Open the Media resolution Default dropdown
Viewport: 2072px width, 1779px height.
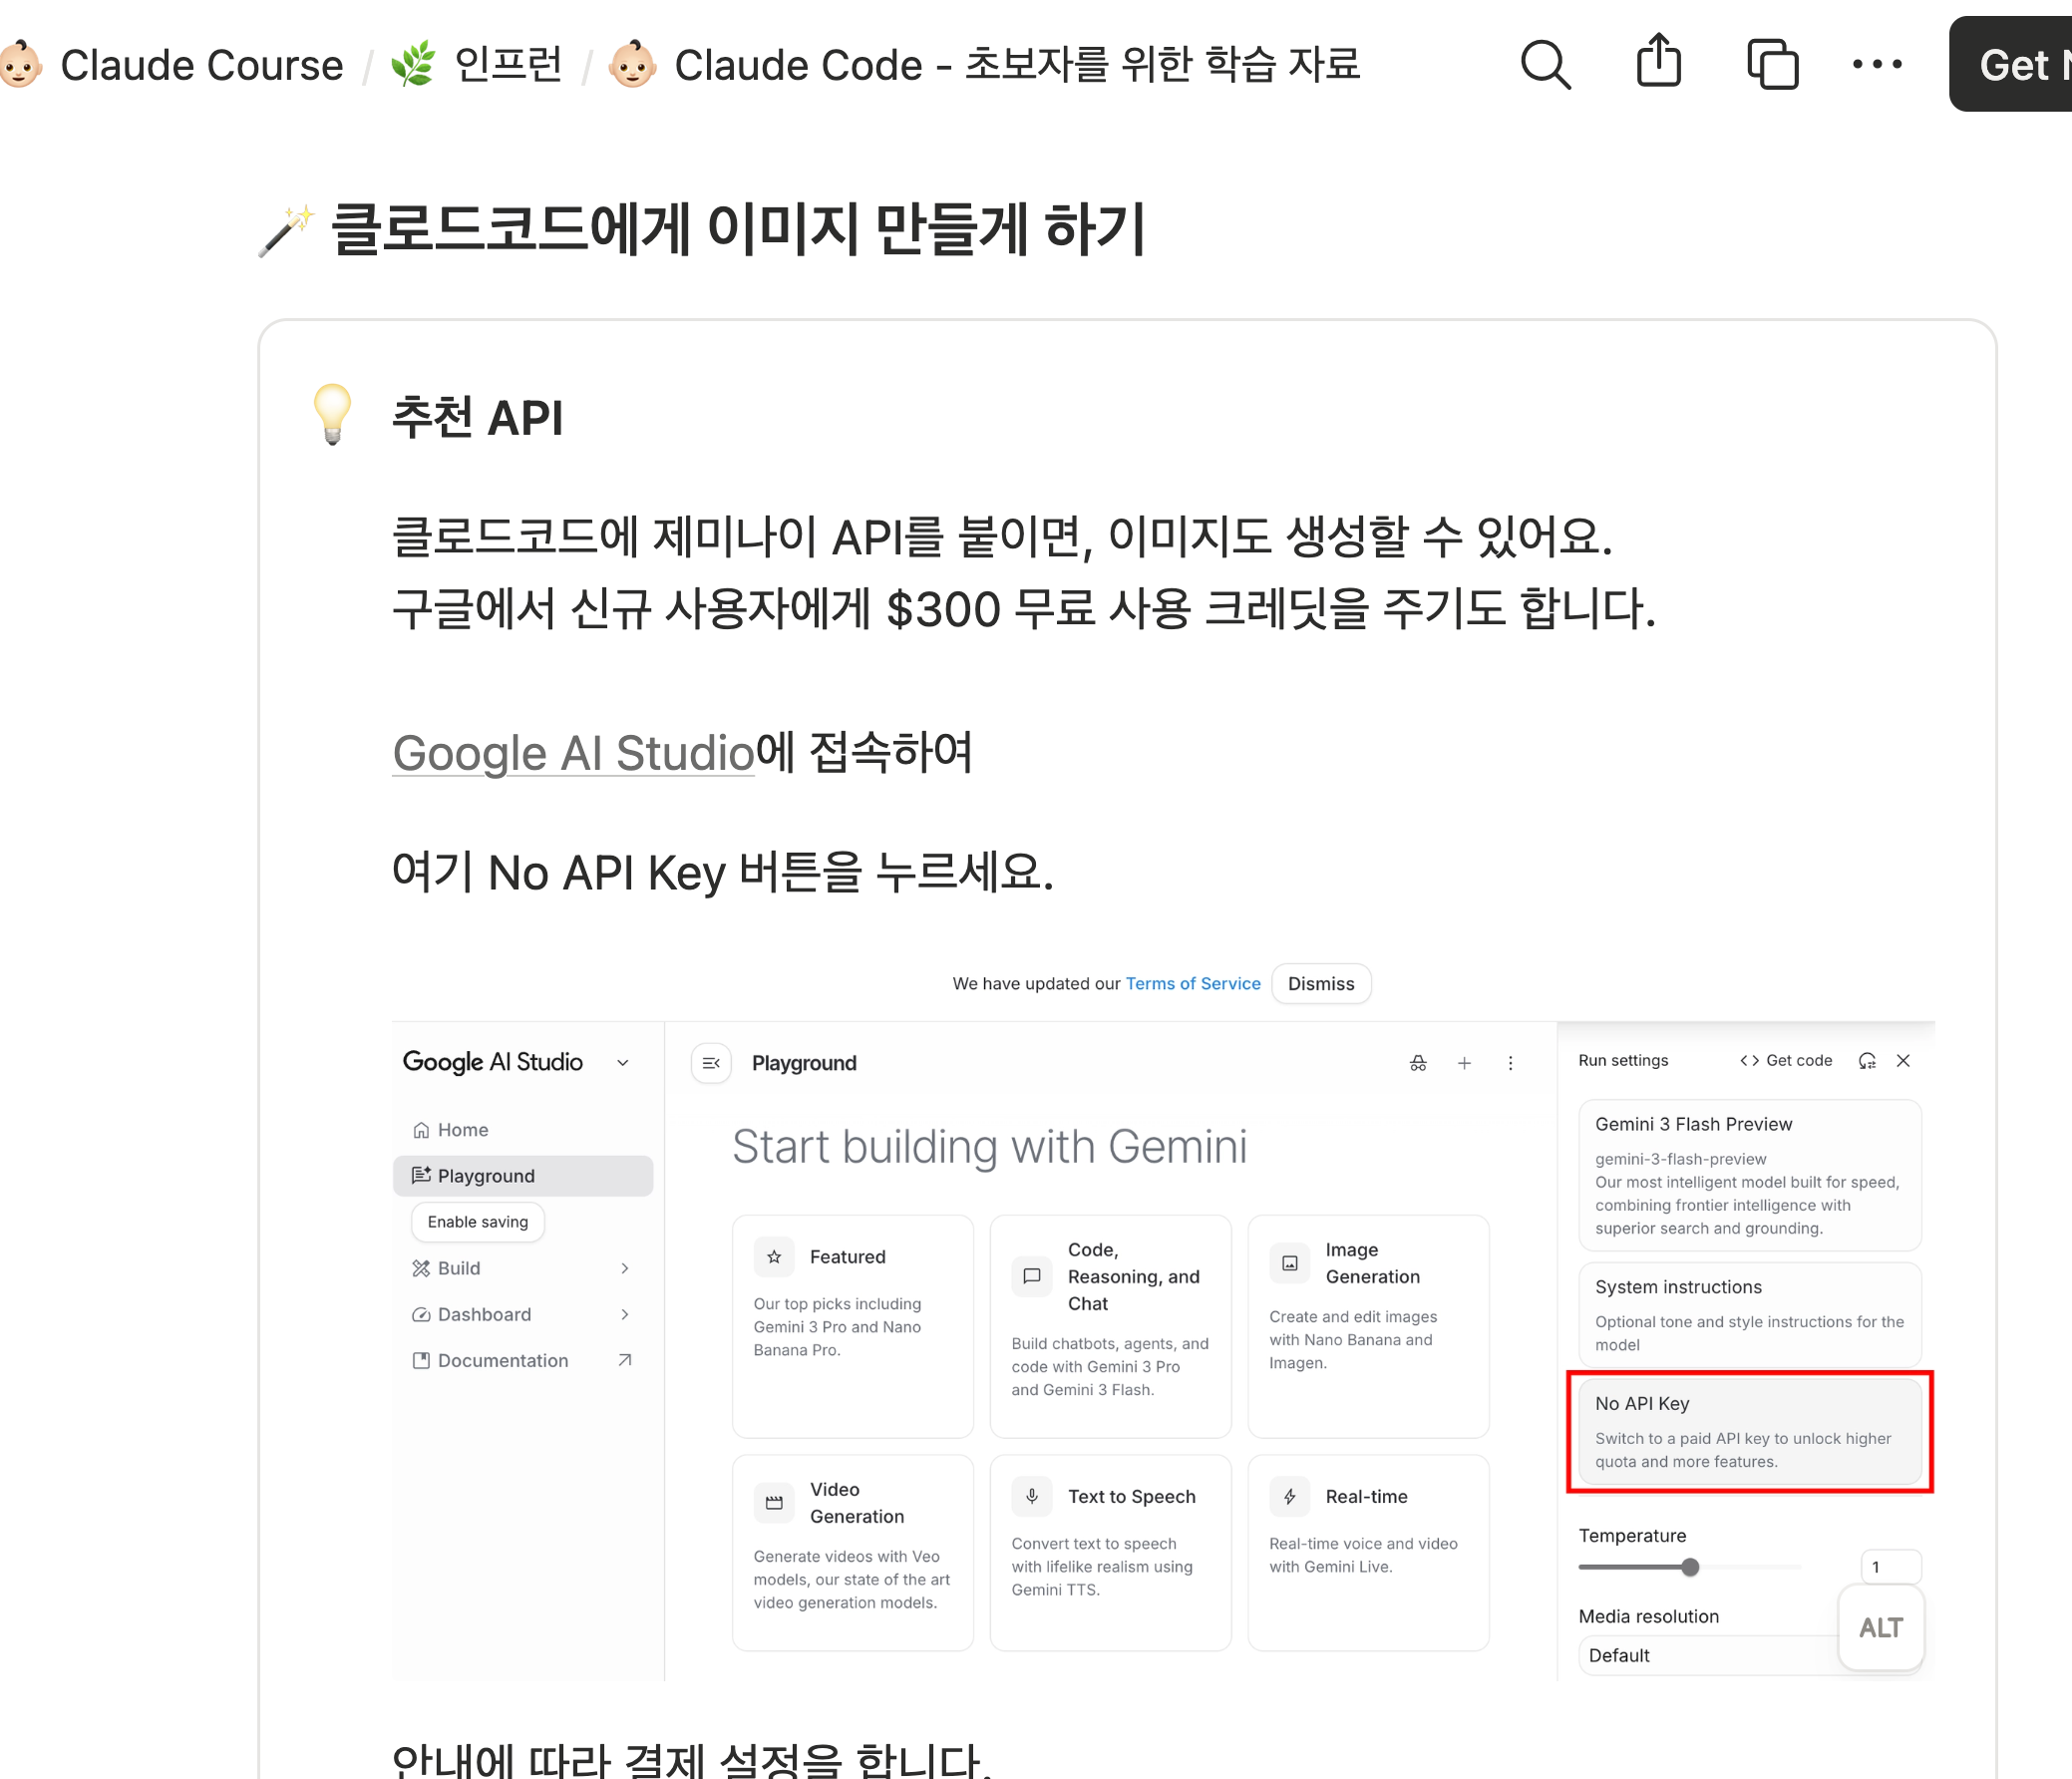pyautogui.click(x=1749, y=1655)
